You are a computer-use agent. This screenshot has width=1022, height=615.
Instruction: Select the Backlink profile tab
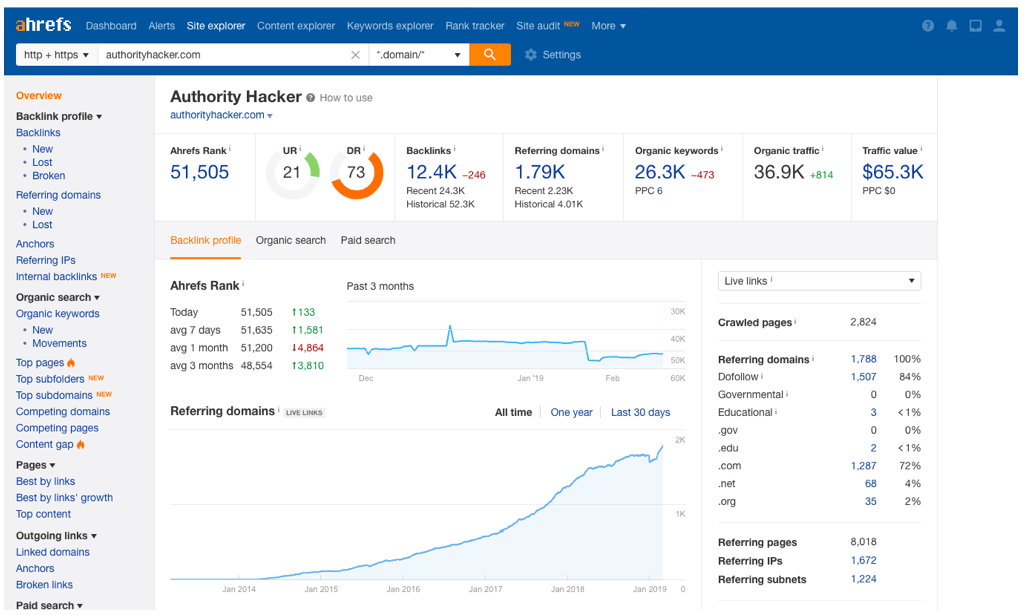tap(205, 240)
